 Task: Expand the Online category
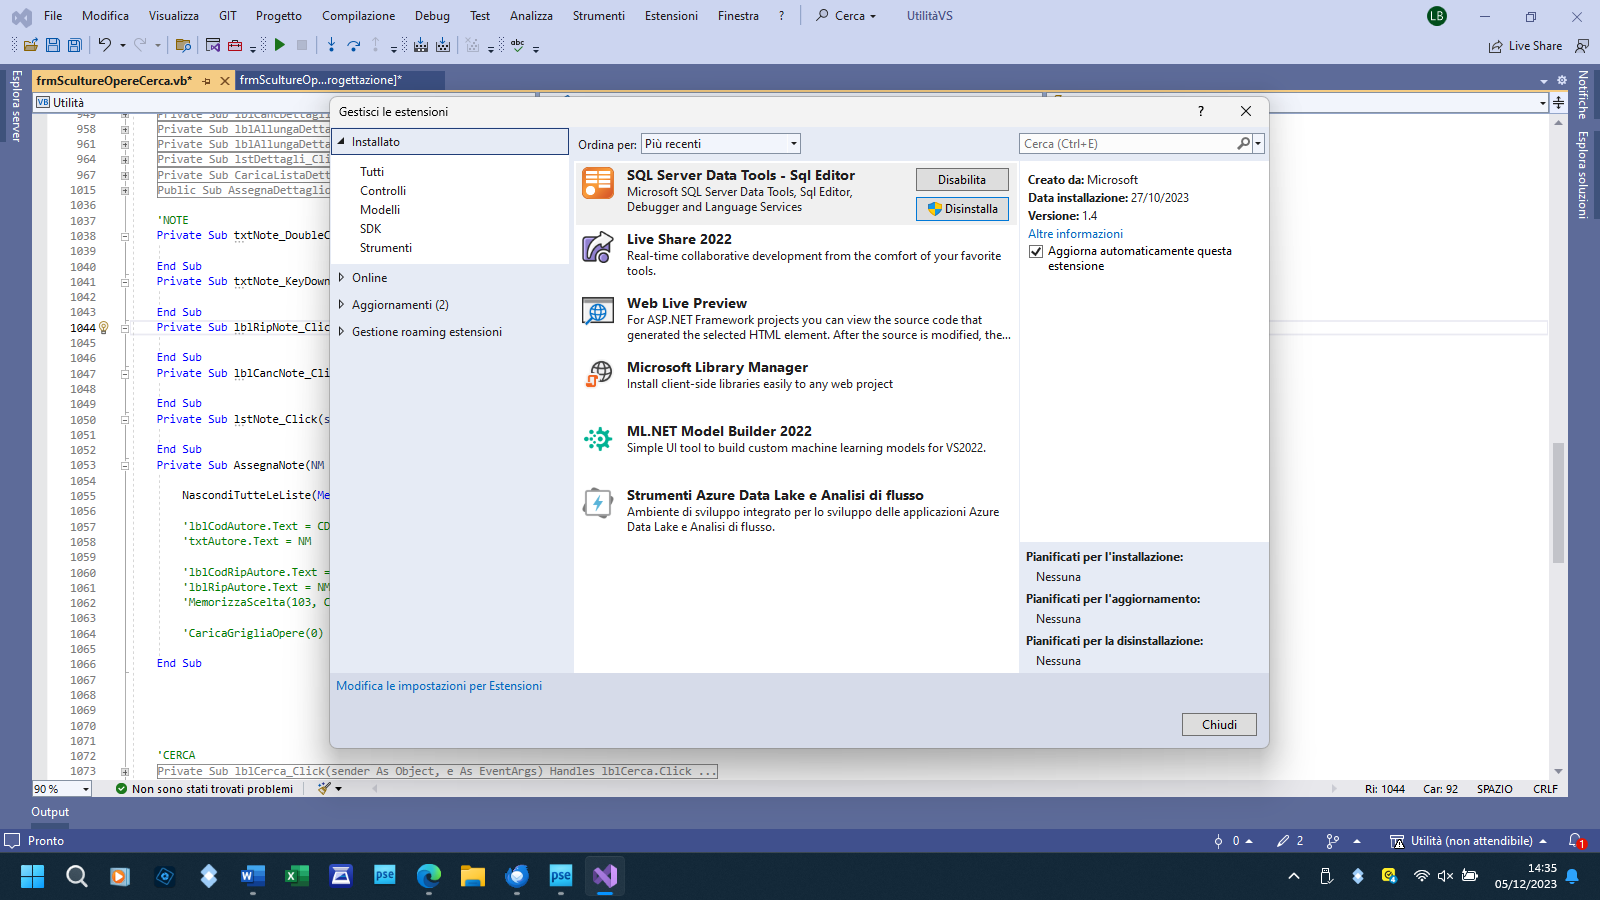[x=341, y=278]
